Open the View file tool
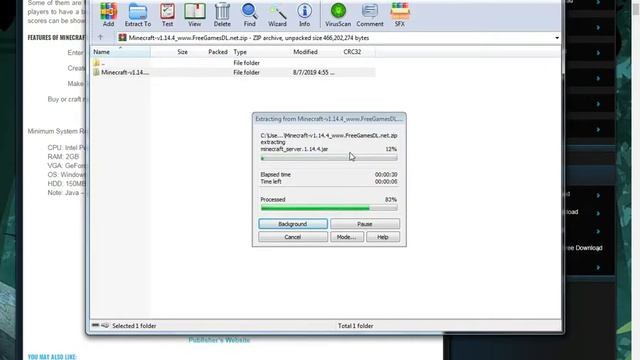The image size is (640, 360). (x=195, y=15)
